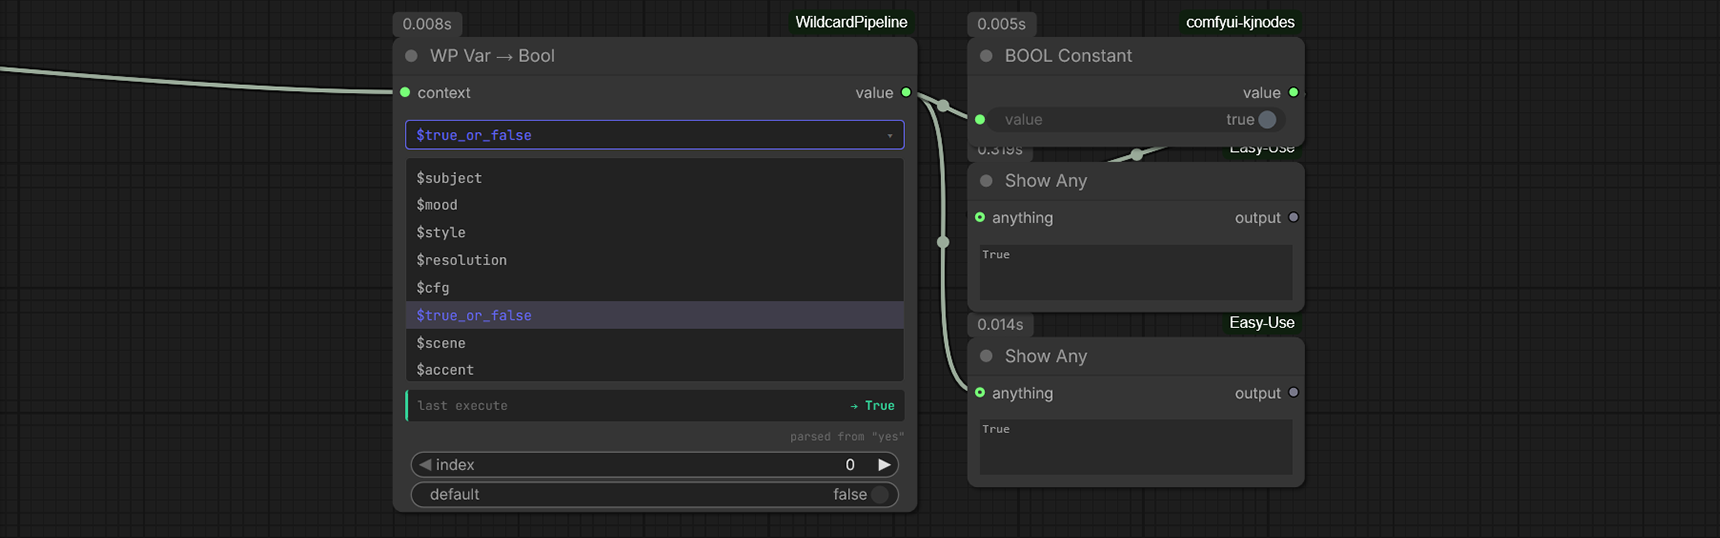Image resolution: width=1720 pixels, height=538 pixels.
Task: Select $subject from the list
Action: (x=655, y=178)
